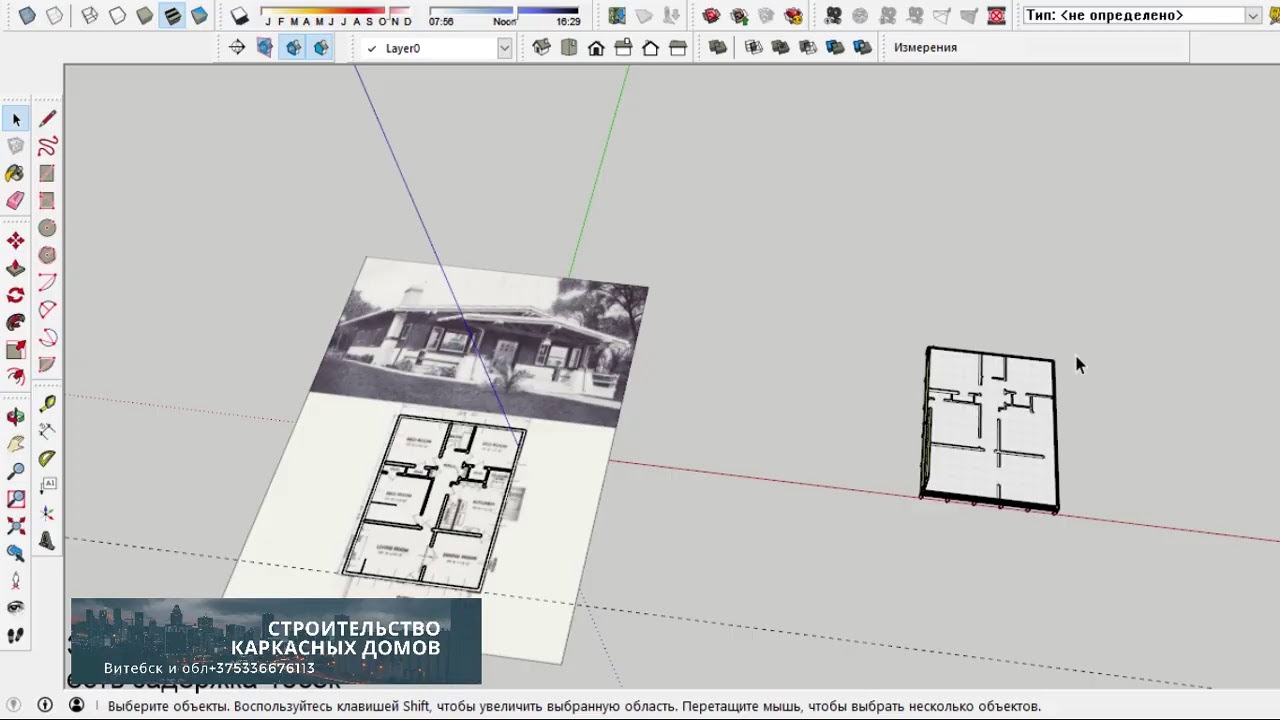1280x720 pixels.
Task: Open the Layer0 layer dropdown
Action: click(x=505, y=48)
